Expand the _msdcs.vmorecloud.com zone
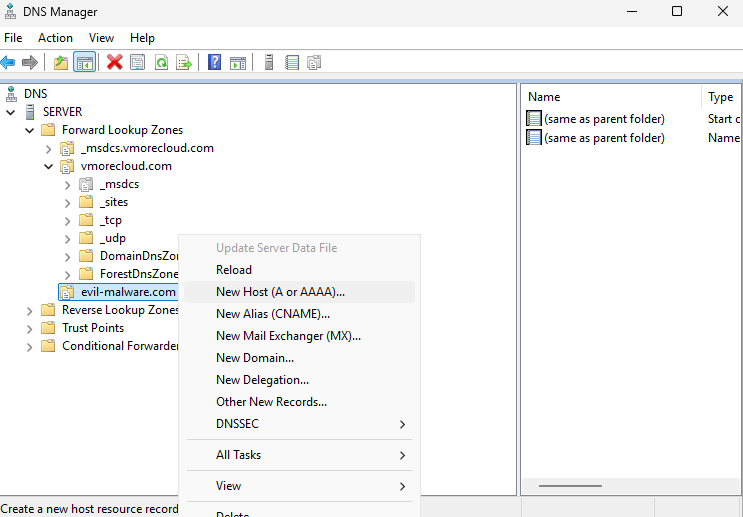The height and width of the screenshot is (517, 743). (48, 149)
